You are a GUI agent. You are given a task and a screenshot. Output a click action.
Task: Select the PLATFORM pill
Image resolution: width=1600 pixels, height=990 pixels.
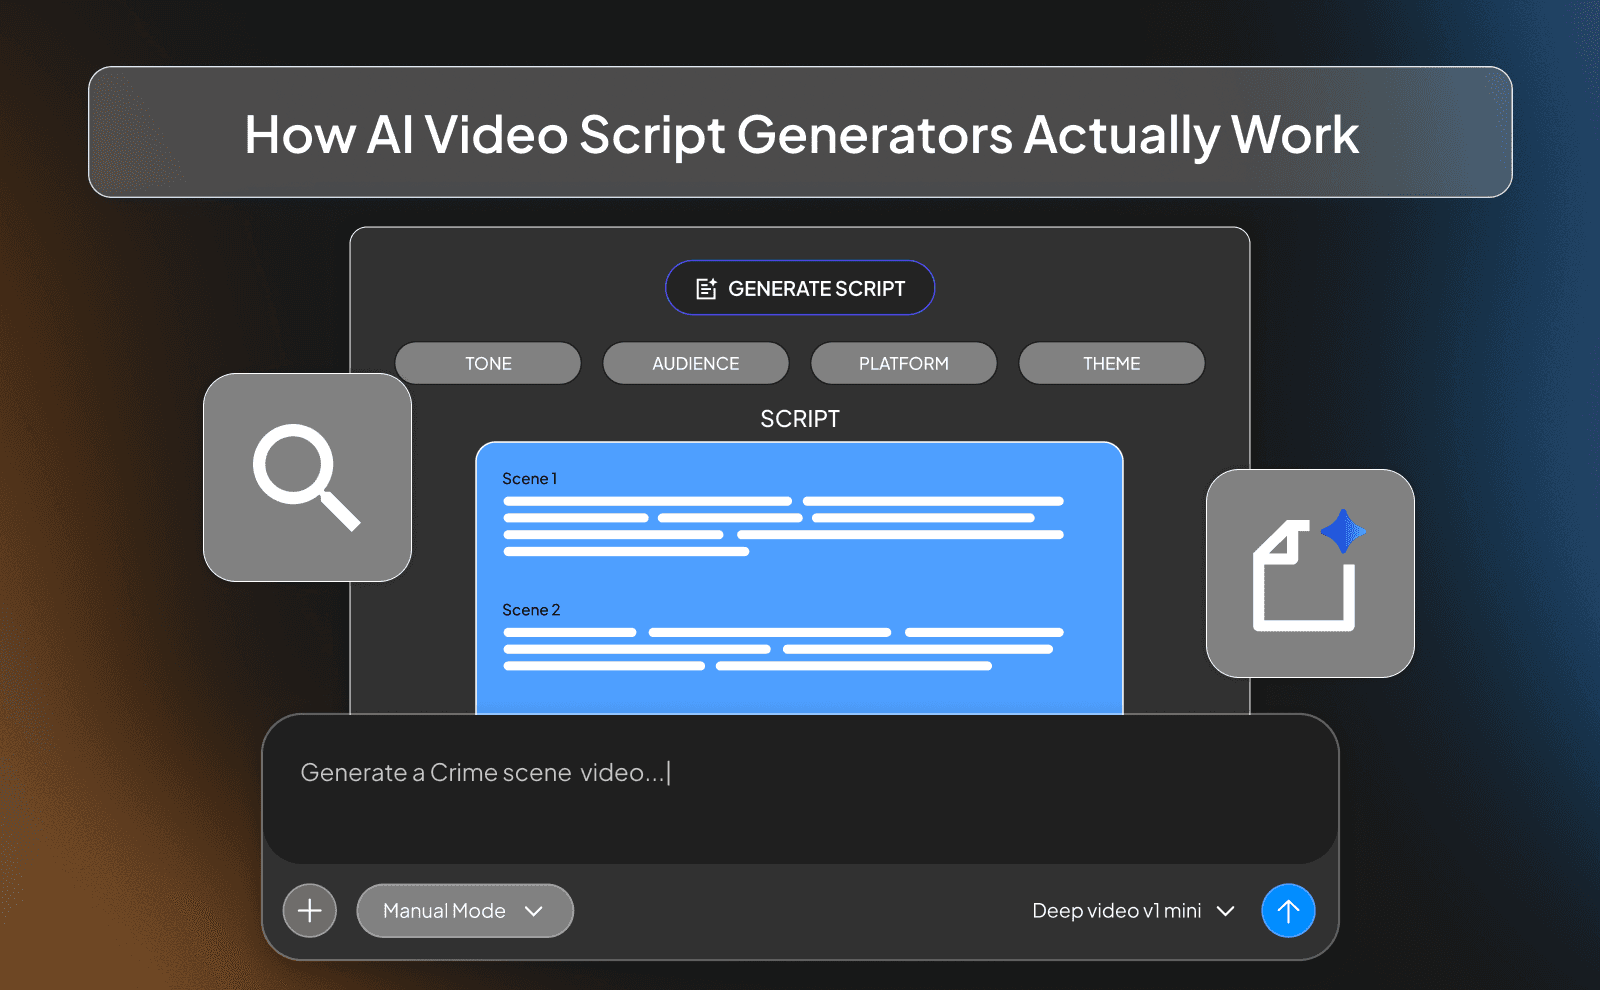pos(904,363)
